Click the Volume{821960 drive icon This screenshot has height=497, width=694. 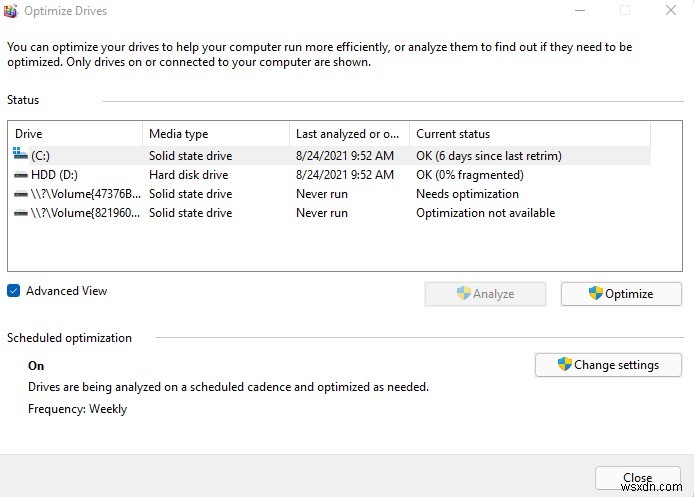pos(21,213)
